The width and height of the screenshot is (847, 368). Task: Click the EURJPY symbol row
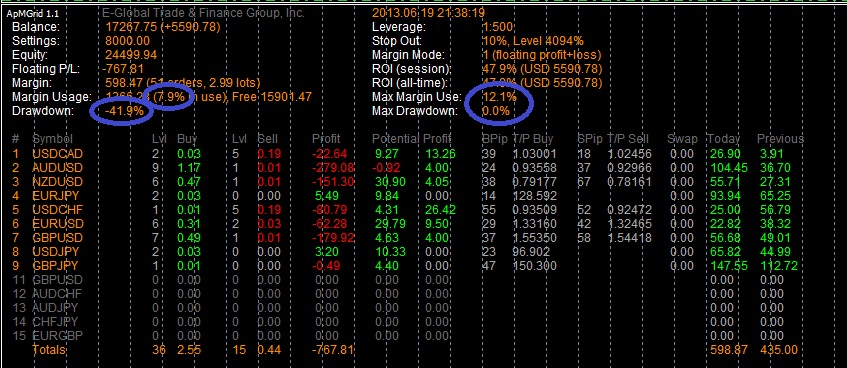[55, 195]
